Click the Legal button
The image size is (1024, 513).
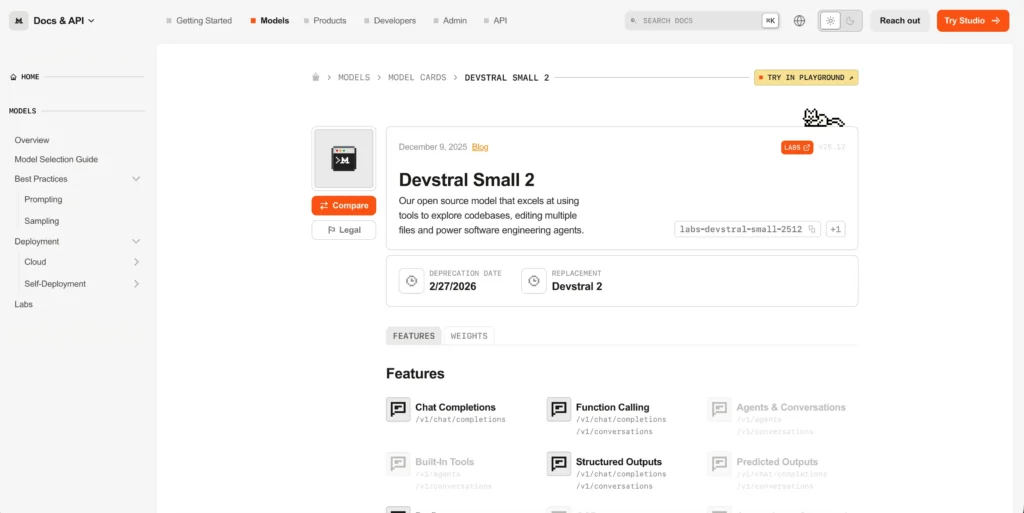[344, 230]
